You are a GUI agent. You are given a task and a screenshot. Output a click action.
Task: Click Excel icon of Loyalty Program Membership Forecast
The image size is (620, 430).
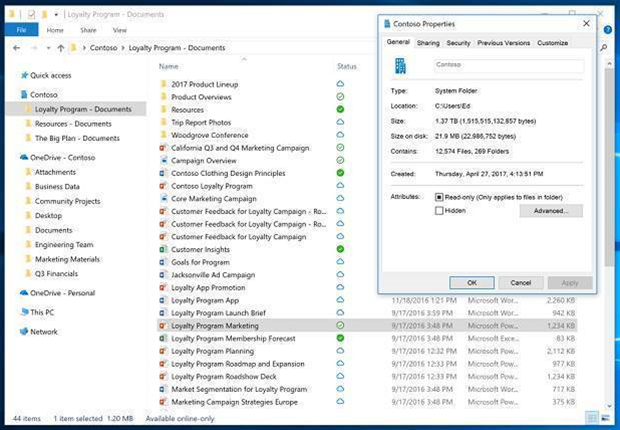pos(163,339)
